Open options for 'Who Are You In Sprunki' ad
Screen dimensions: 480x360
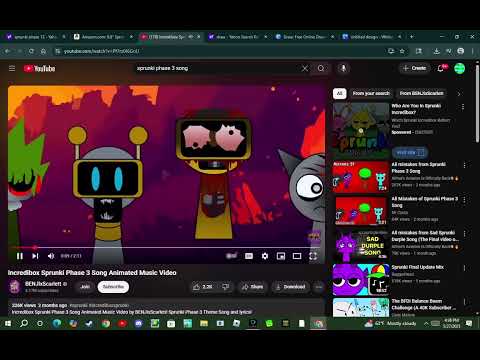tap(463, 107)
